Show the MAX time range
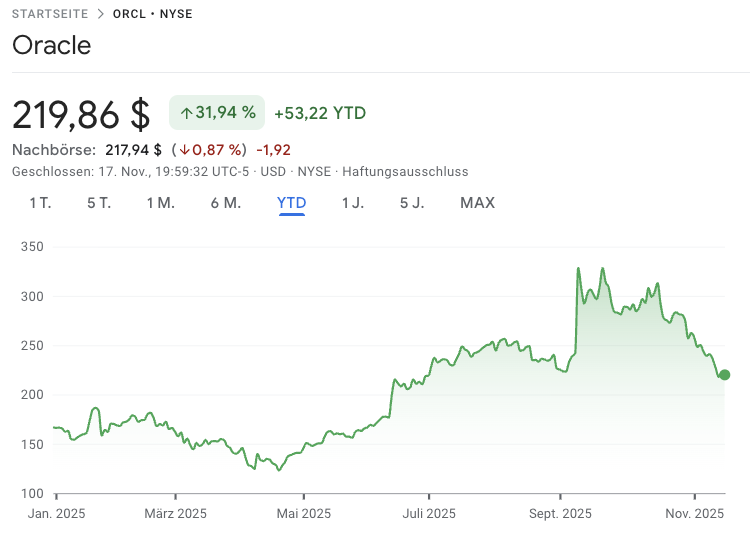This screenshot has height=534, width=750. pyautogui.click(x=477, y=203)
